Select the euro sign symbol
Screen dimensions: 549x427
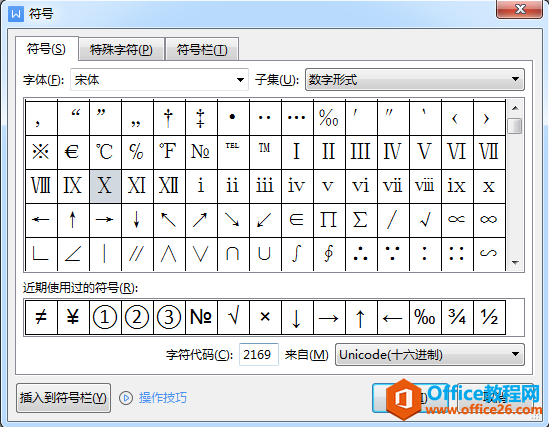[x=73, y=152]
